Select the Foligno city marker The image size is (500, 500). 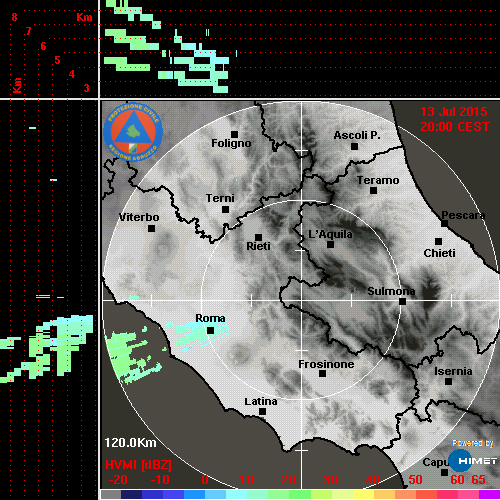coord(234,134)
